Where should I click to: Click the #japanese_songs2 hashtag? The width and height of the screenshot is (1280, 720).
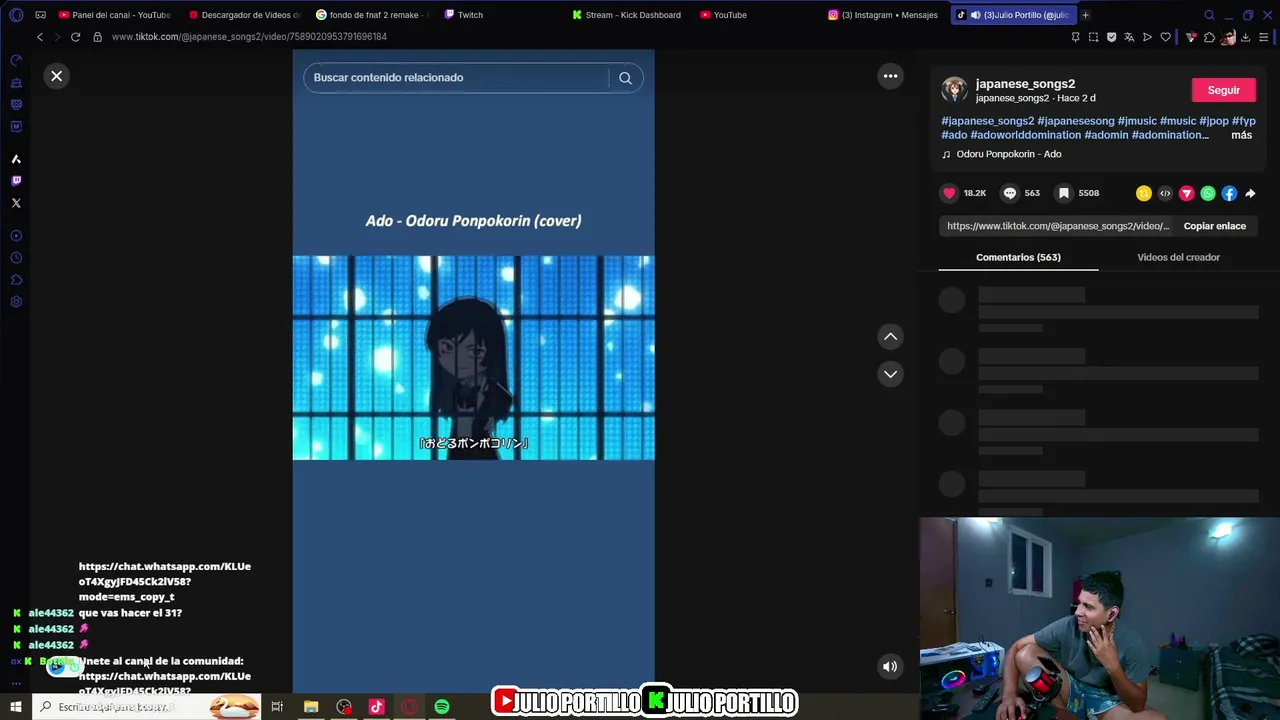tap(987, 121)
